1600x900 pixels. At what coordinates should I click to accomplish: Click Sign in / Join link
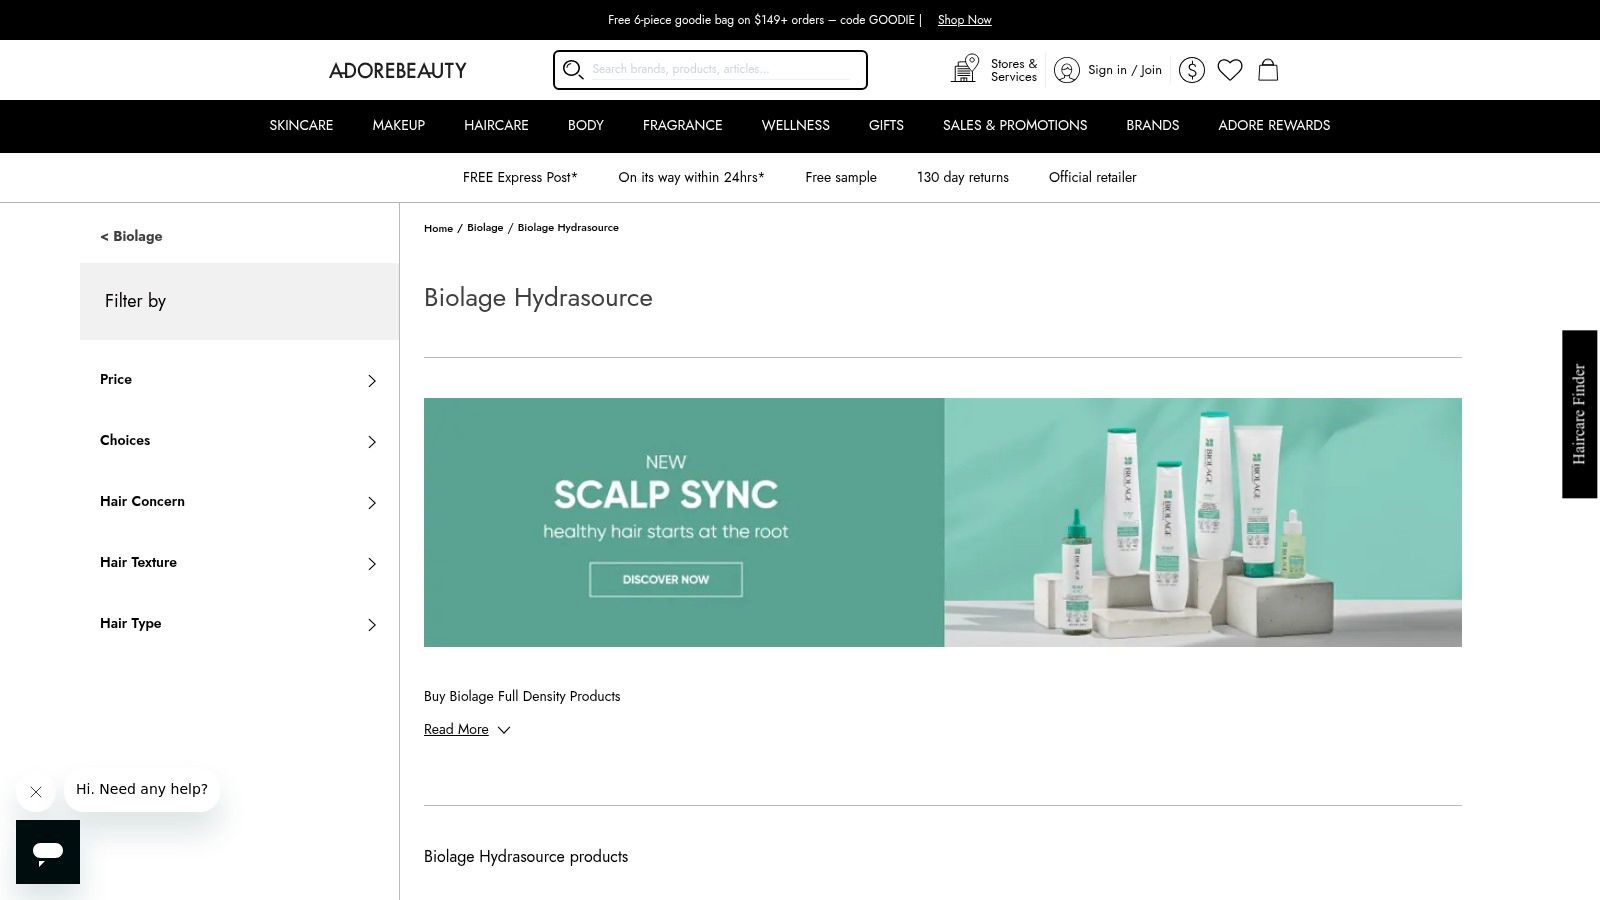click(x=1125, y=70)
